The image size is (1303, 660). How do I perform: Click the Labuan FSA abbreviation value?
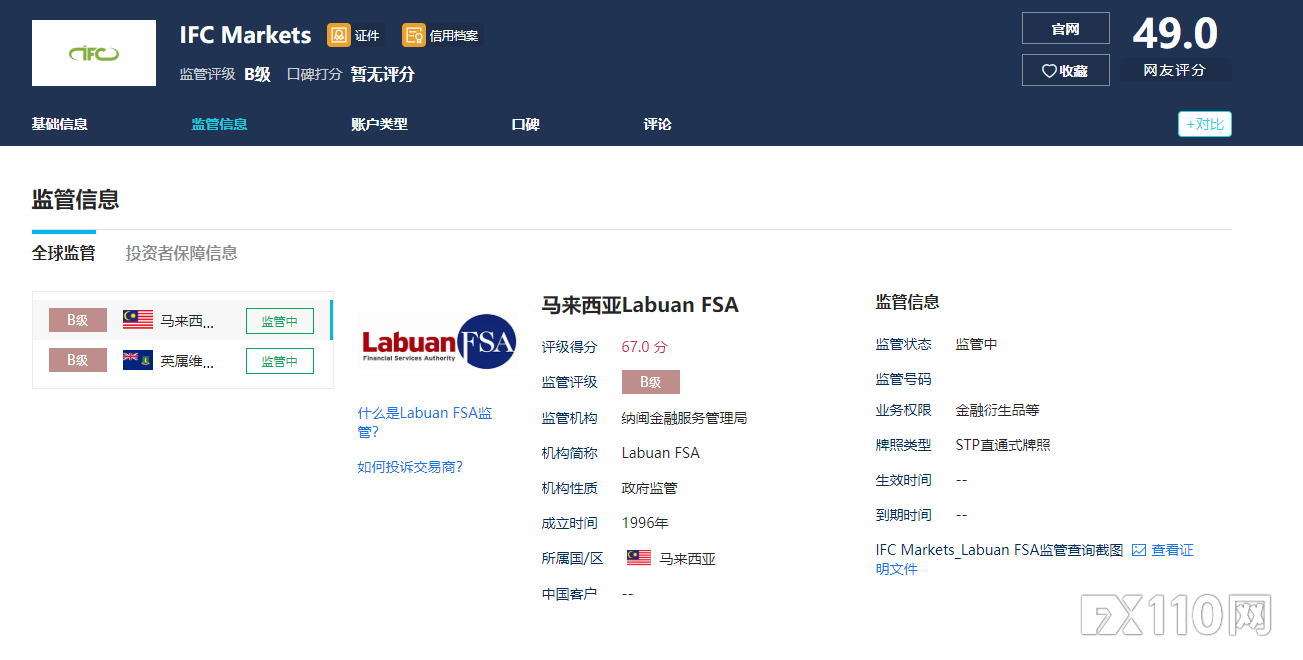[x=661, y=453]
